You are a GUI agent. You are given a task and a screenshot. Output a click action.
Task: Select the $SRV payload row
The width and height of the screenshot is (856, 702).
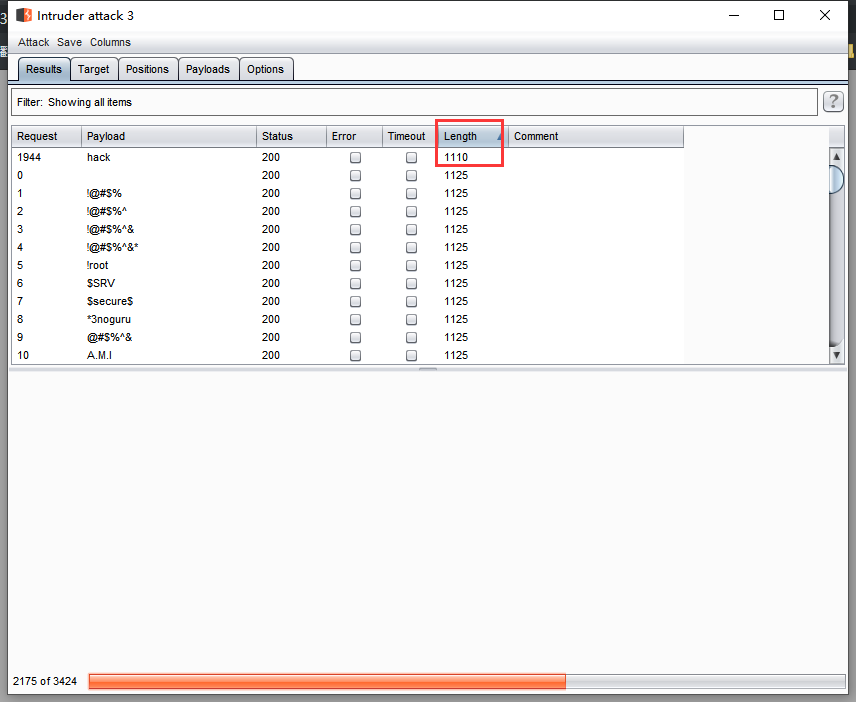pyautogui.click(x=347, y=283)
